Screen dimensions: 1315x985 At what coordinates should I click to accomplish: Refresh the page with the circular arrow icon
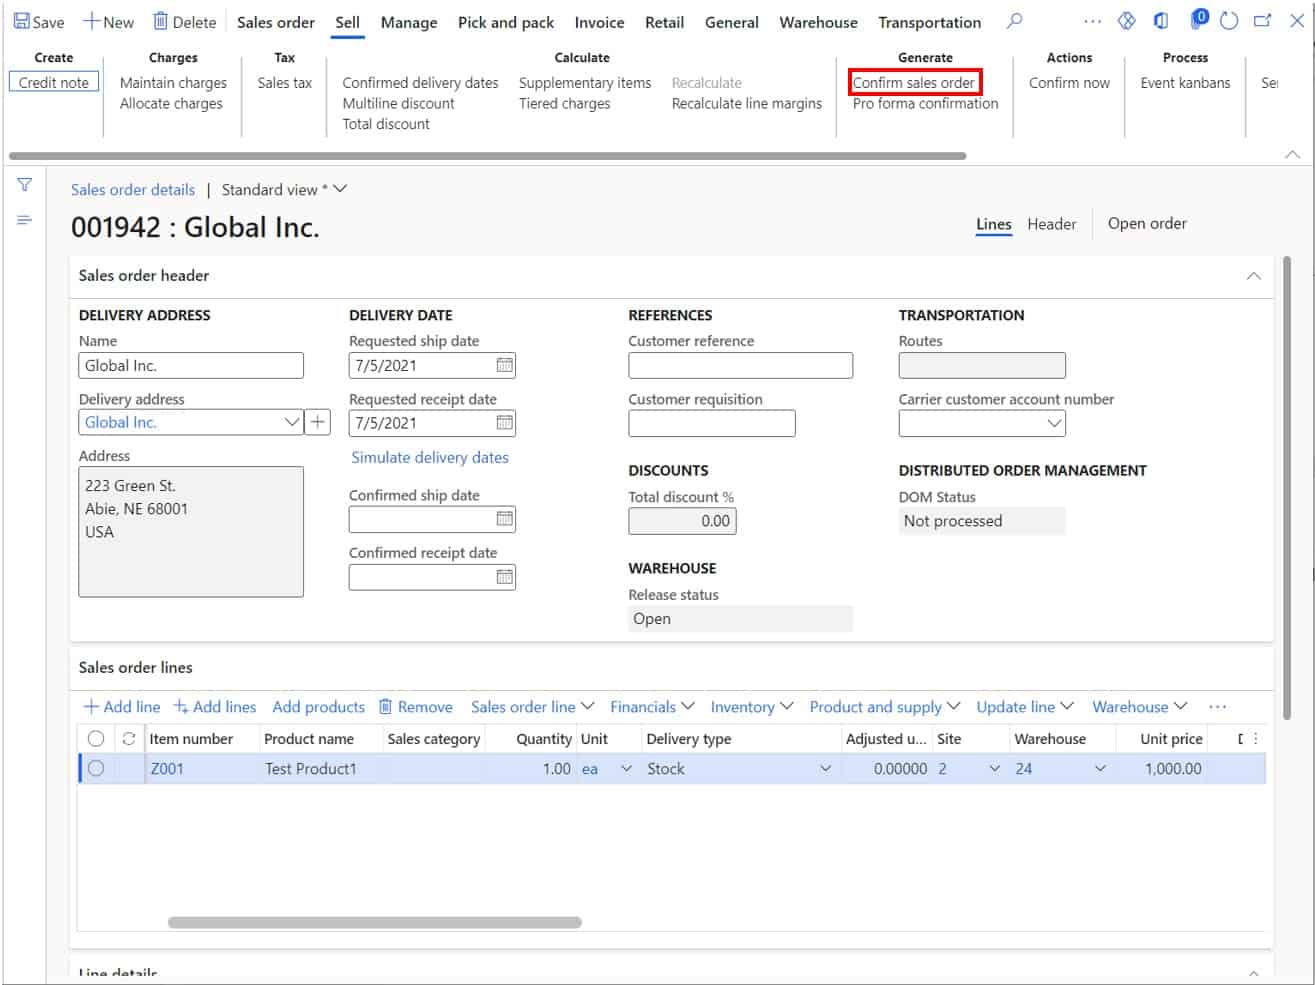(1229, 20)
